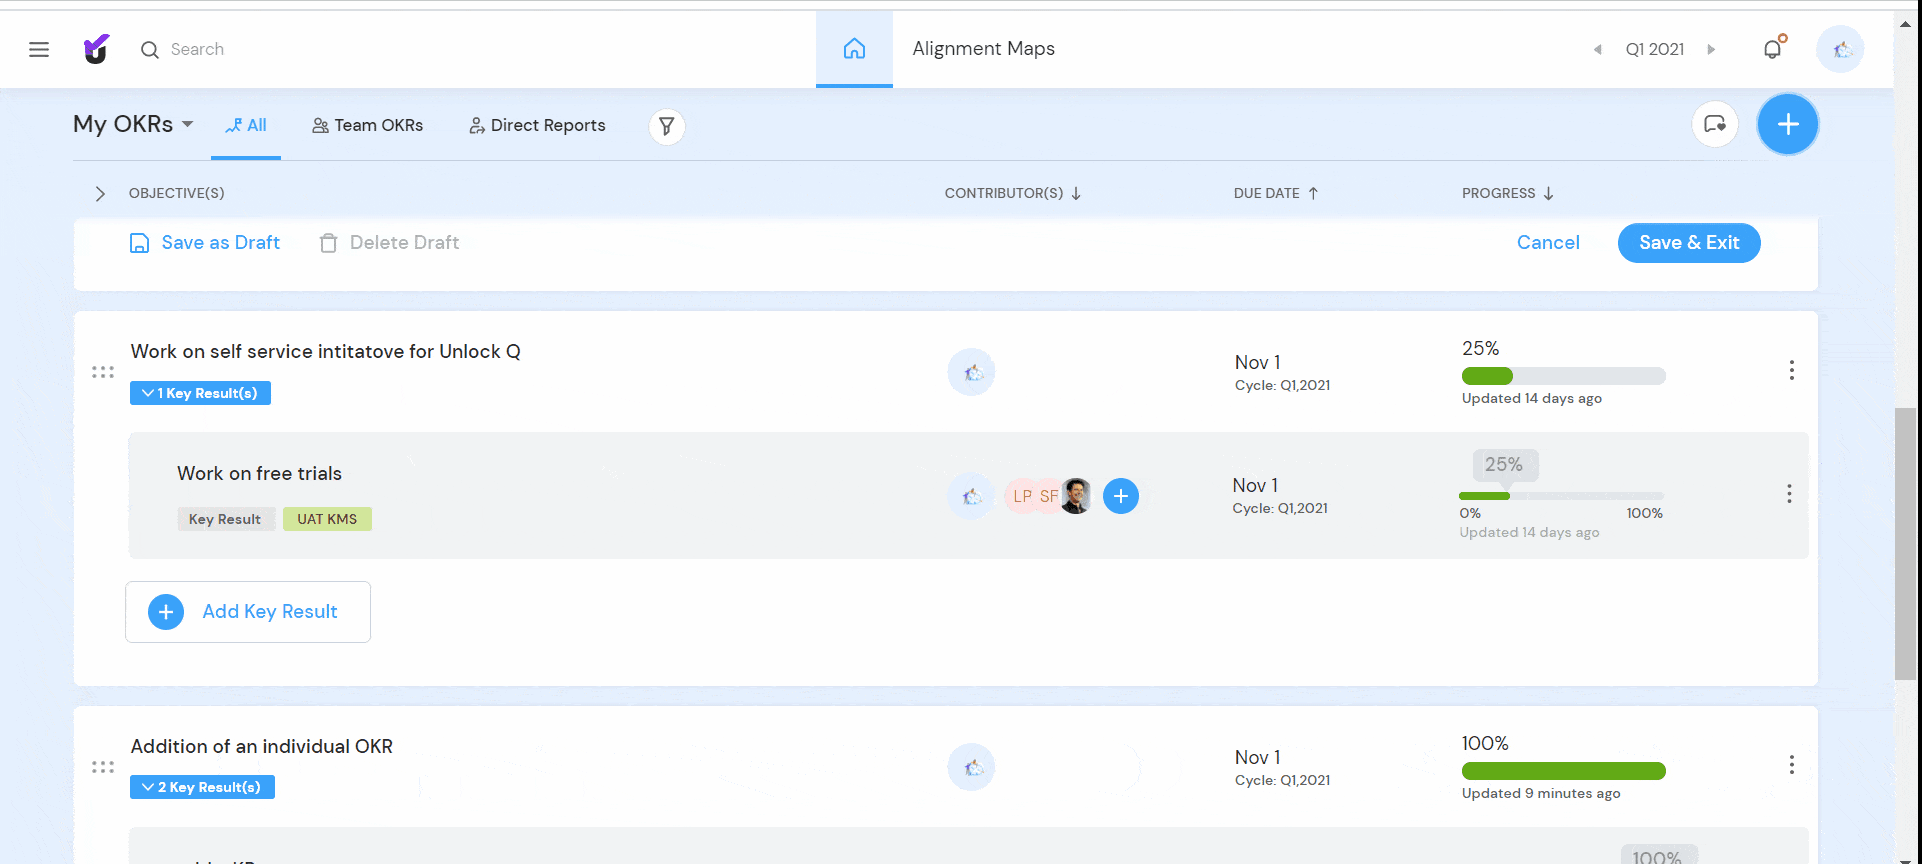Switch to the Team OKRs tab

pyautogui.click(x=368, y=125)
